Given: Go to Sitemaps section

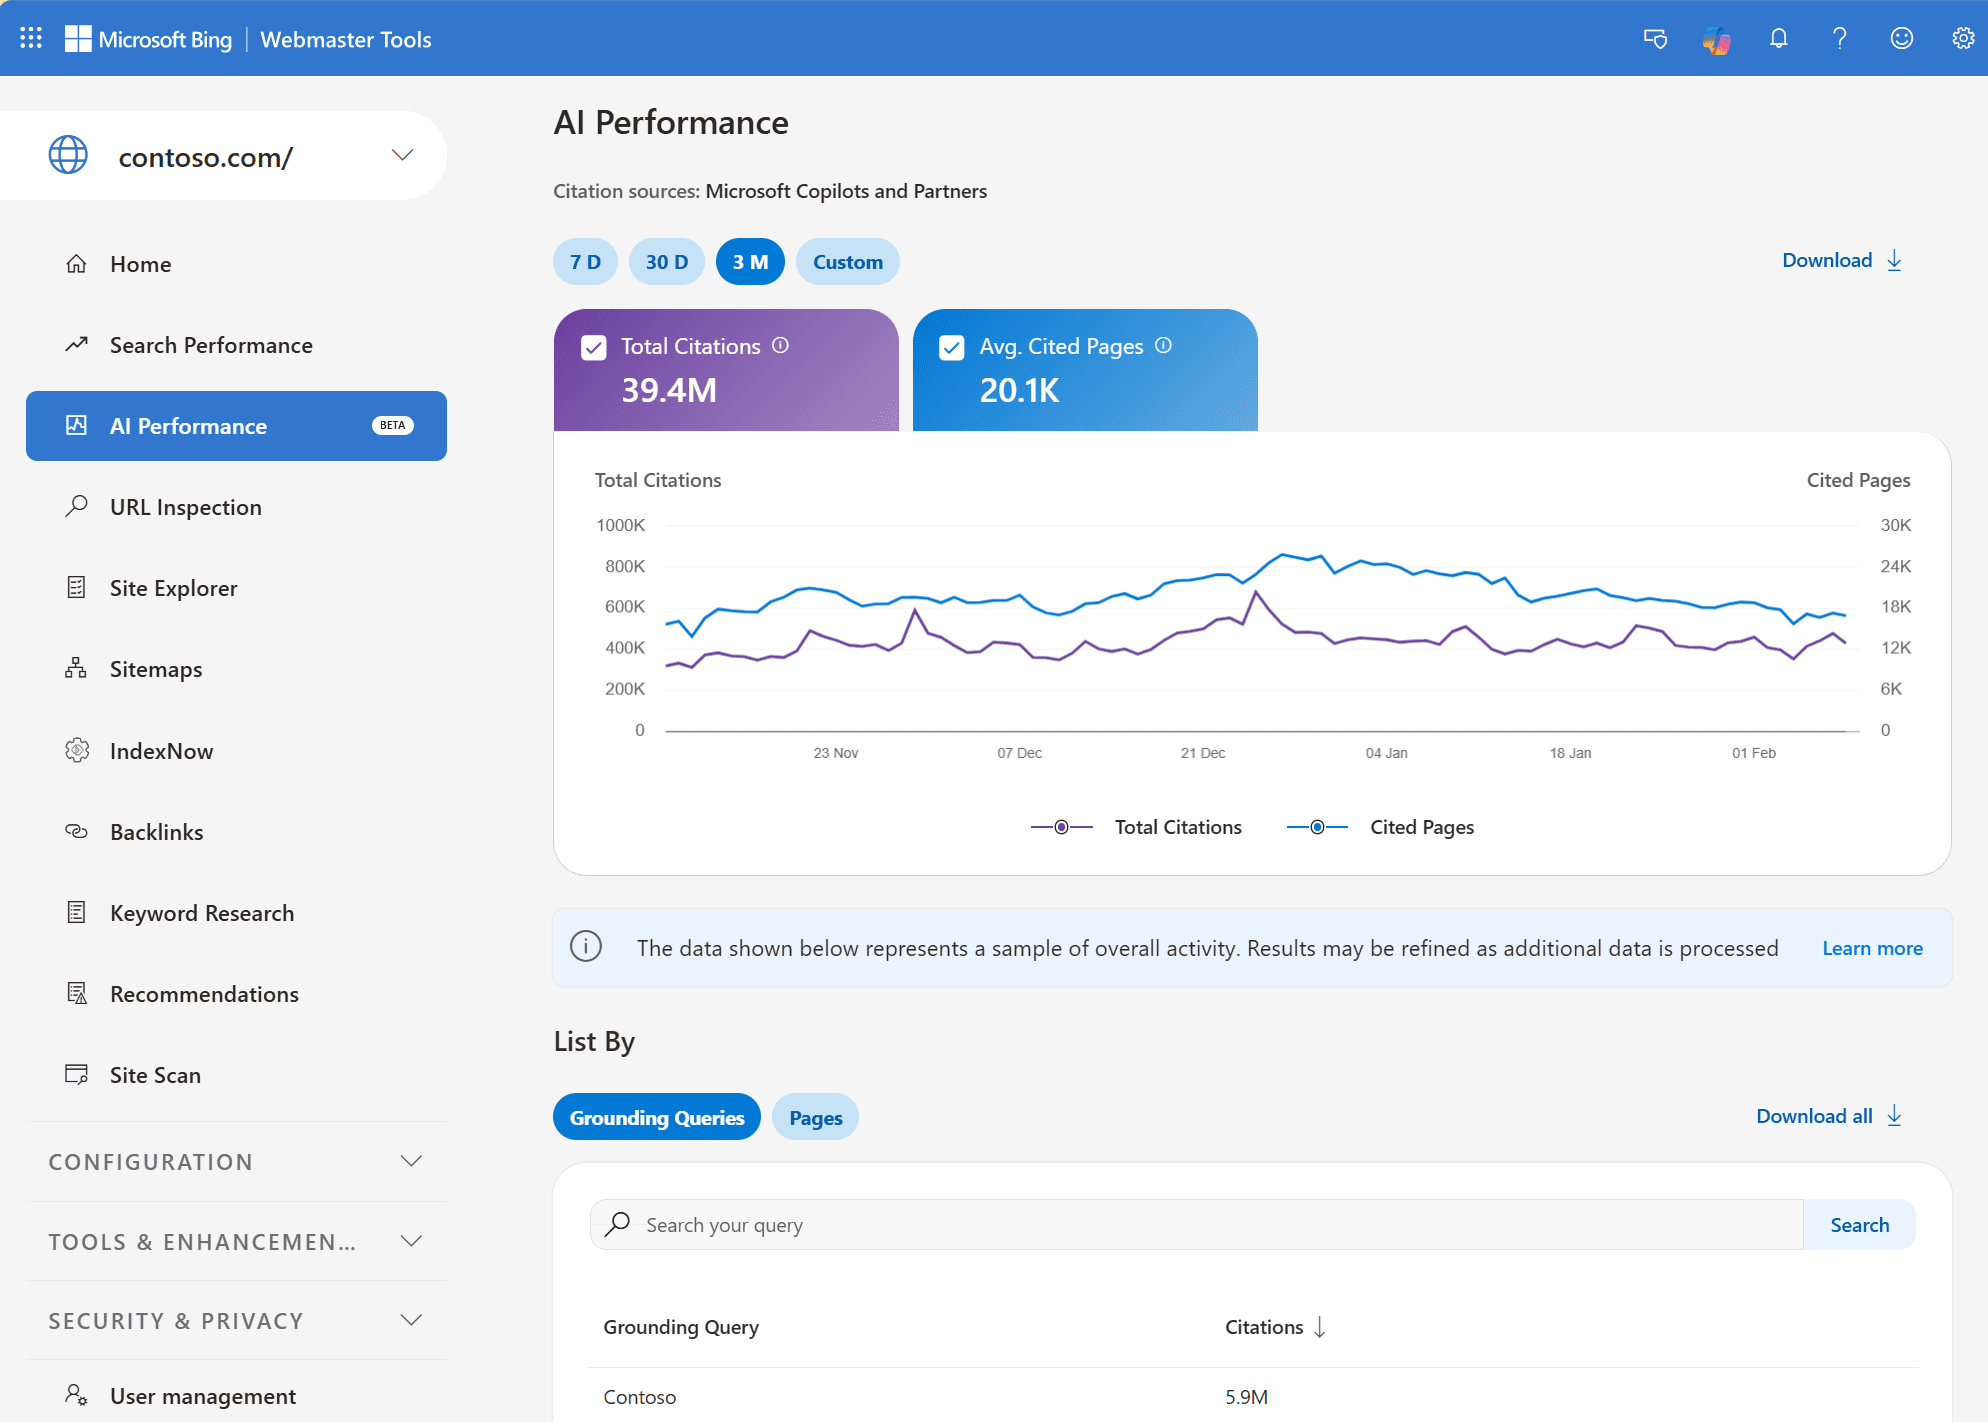Looking at the screenshot, I should [155, 668].
